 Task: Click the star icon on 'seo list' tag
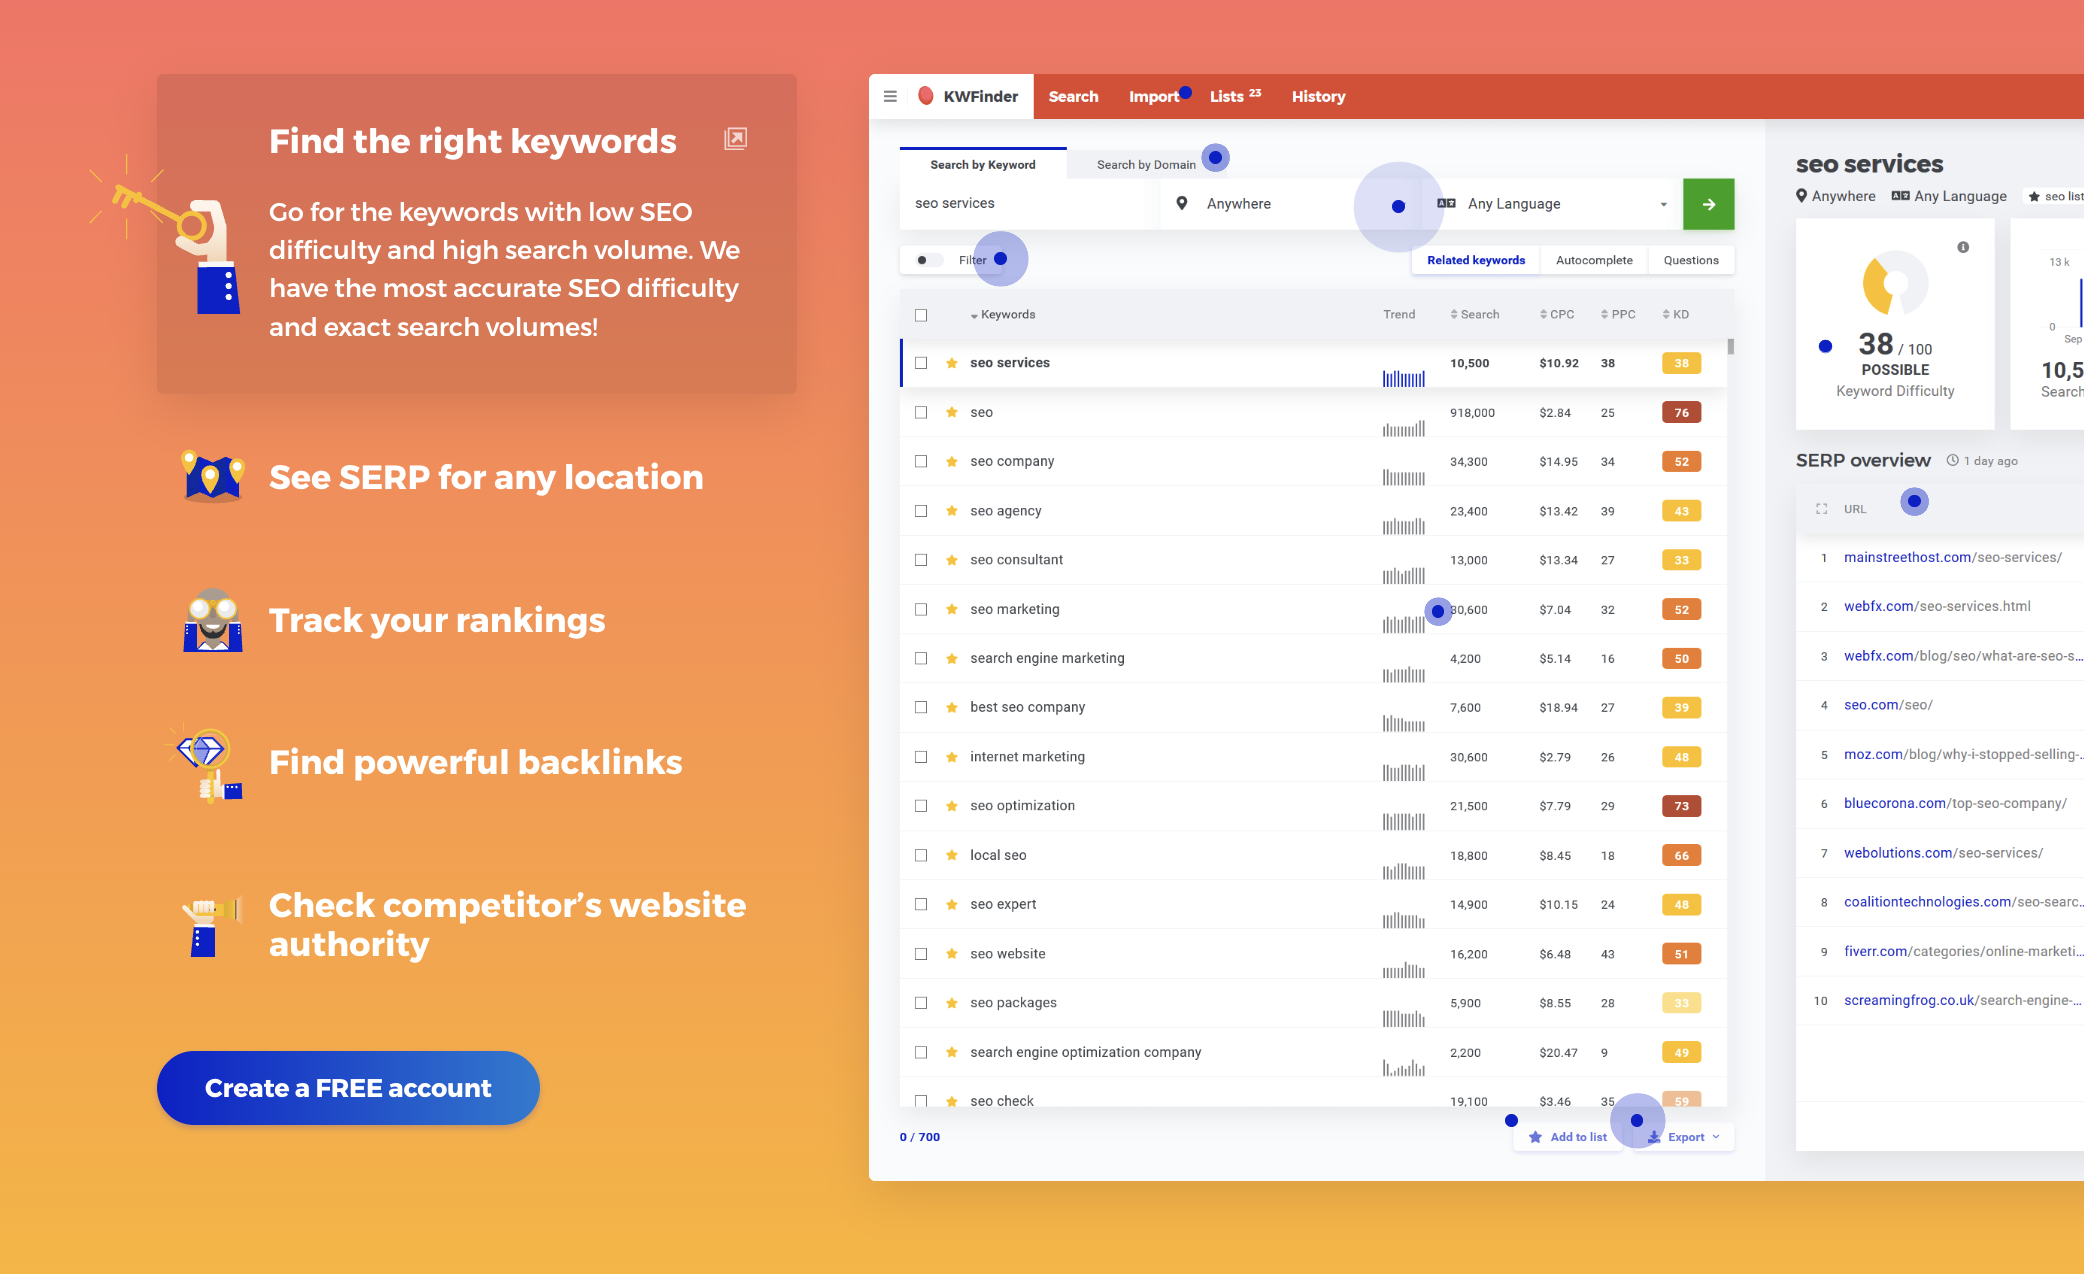(x=2034, y=196)
